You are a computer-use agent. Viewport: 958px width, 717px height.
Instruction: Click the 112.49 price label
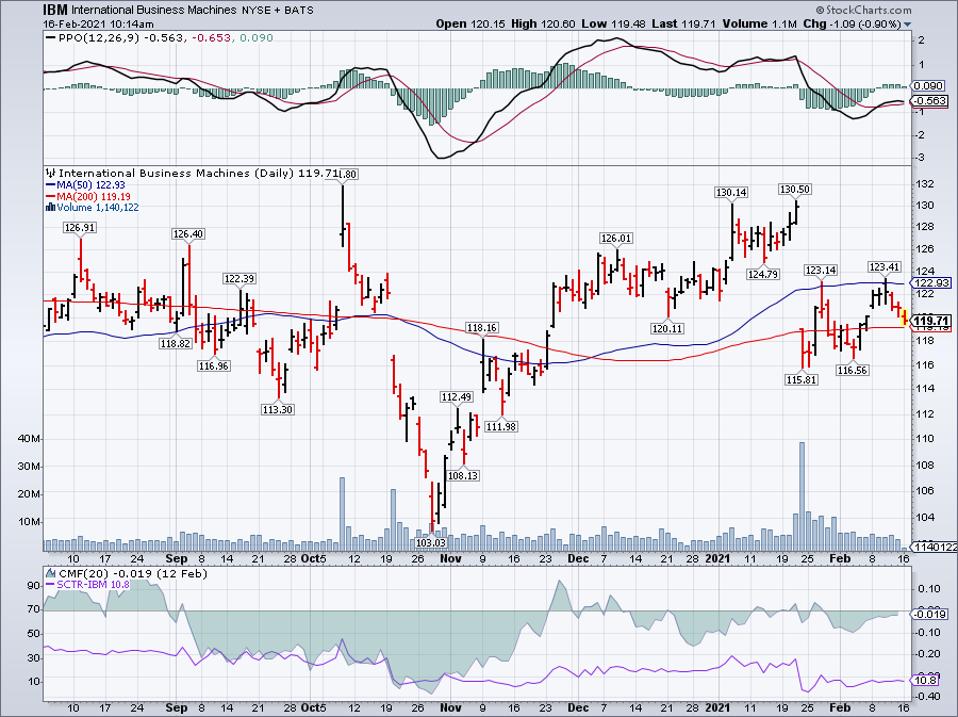click(x=456, y=397)
